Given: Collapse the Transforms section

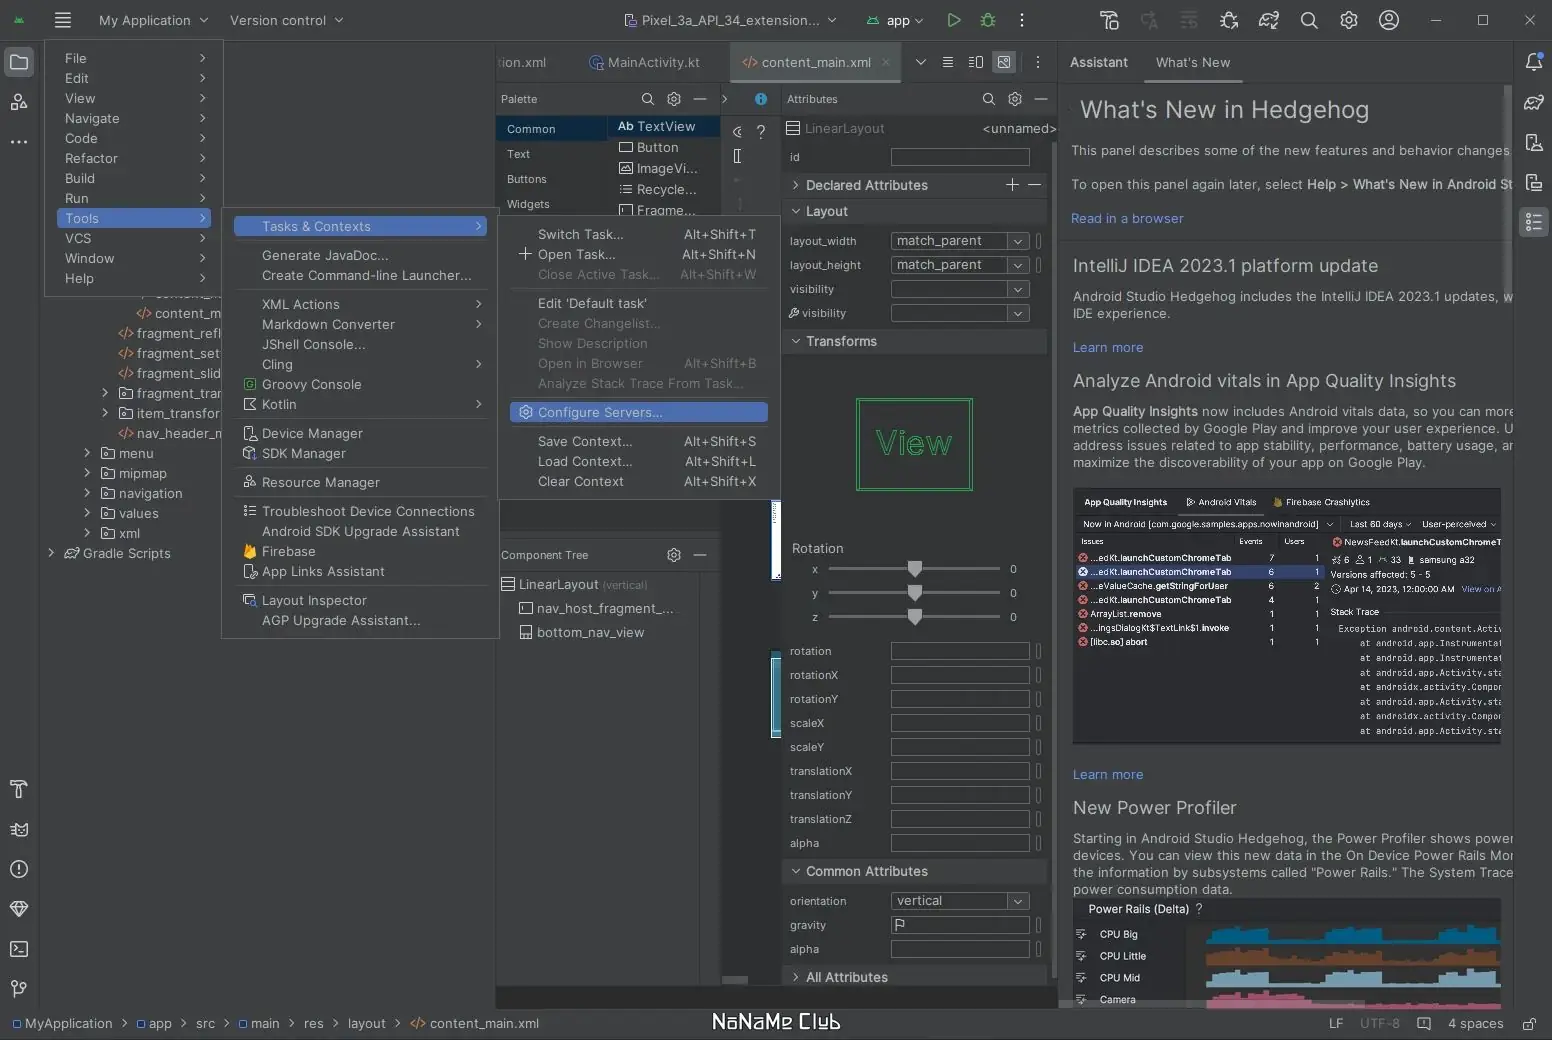Looking at the screenshot, I should [x=796, y=341].
